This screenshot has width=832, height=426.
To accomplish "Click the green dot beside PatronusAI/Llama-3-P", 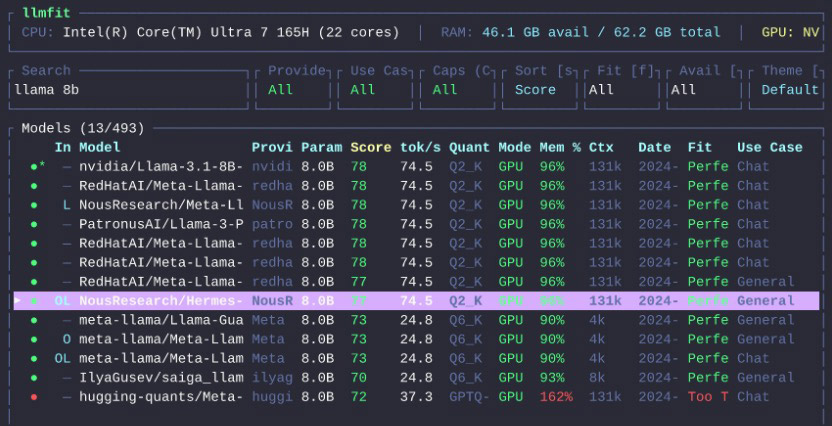I will click(34, 224).
